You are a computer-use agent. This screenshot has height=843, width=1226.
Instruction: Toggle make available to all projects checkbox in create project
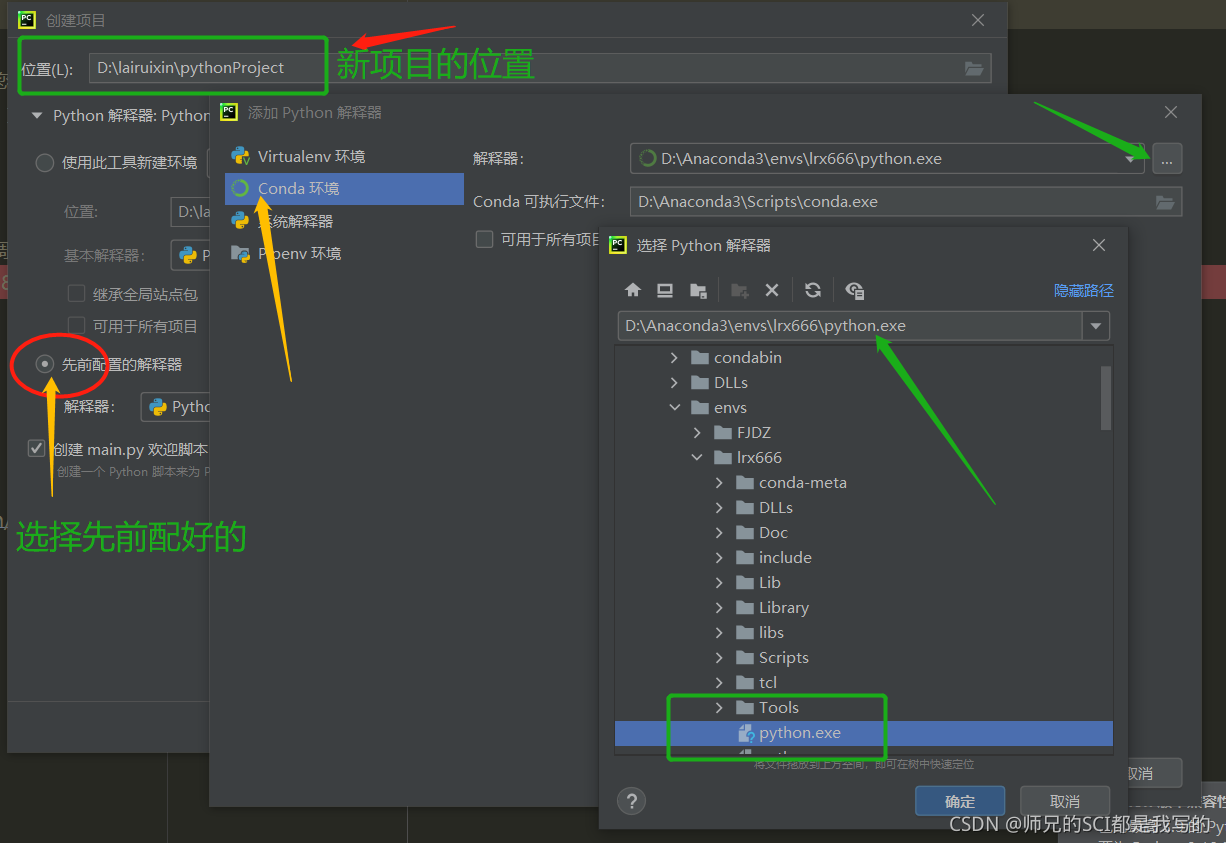[76, 325]
